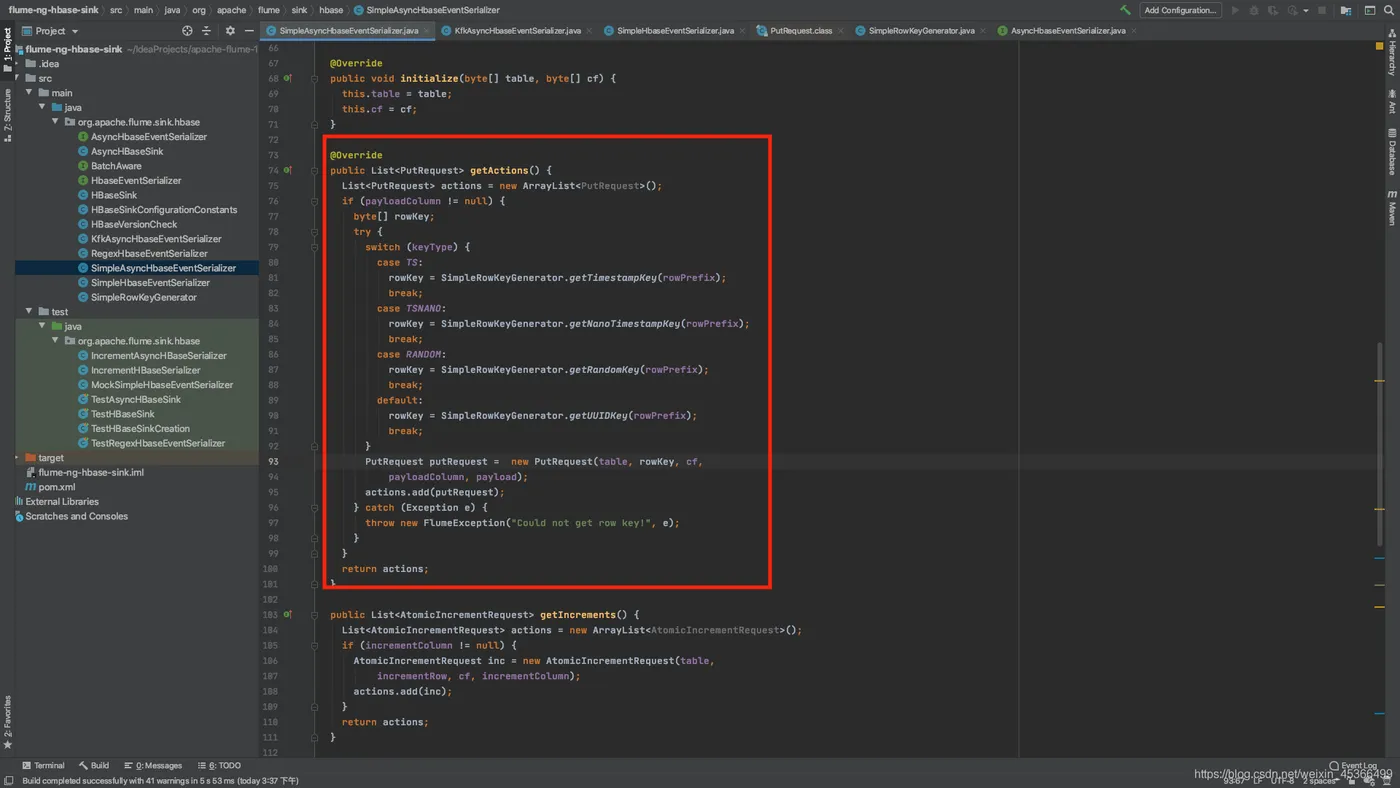Open the Project view dropdown
This screenshot has height=788, width=1400.
click(x=50, y=31)
